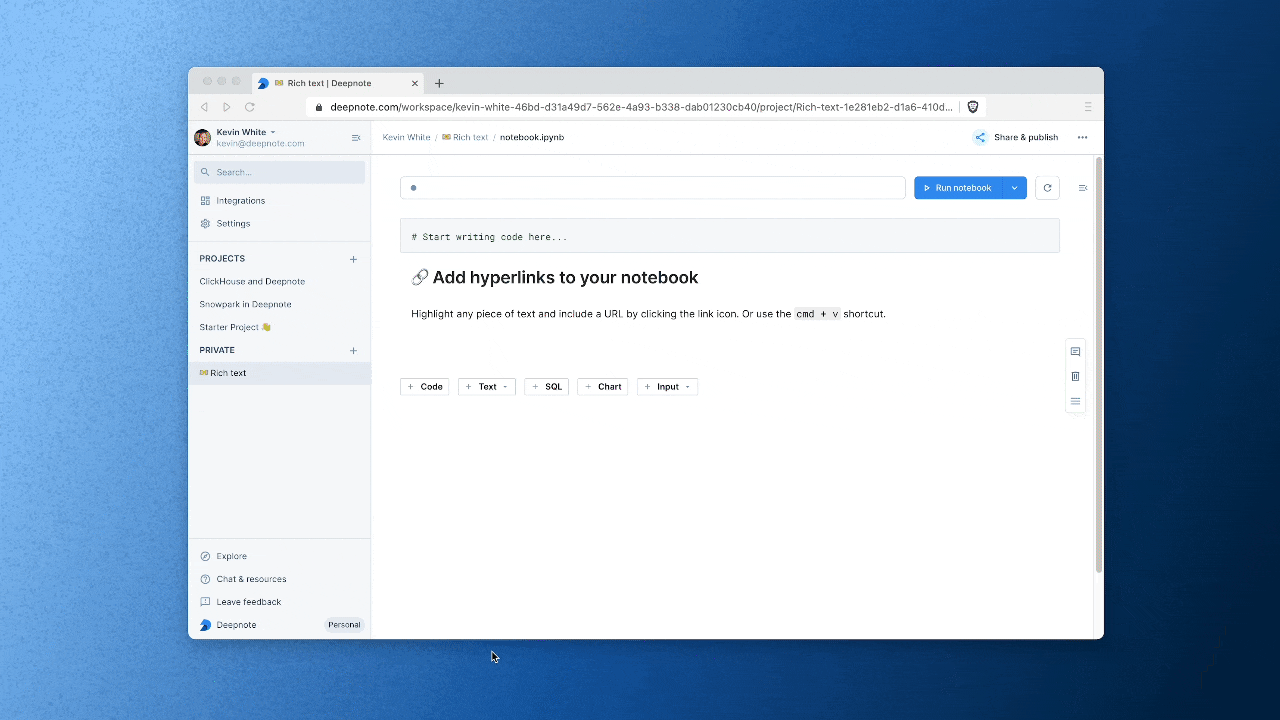Open the Starter Project
The width and height of the screenshot is (1280, 720).
tap(235, 327)
